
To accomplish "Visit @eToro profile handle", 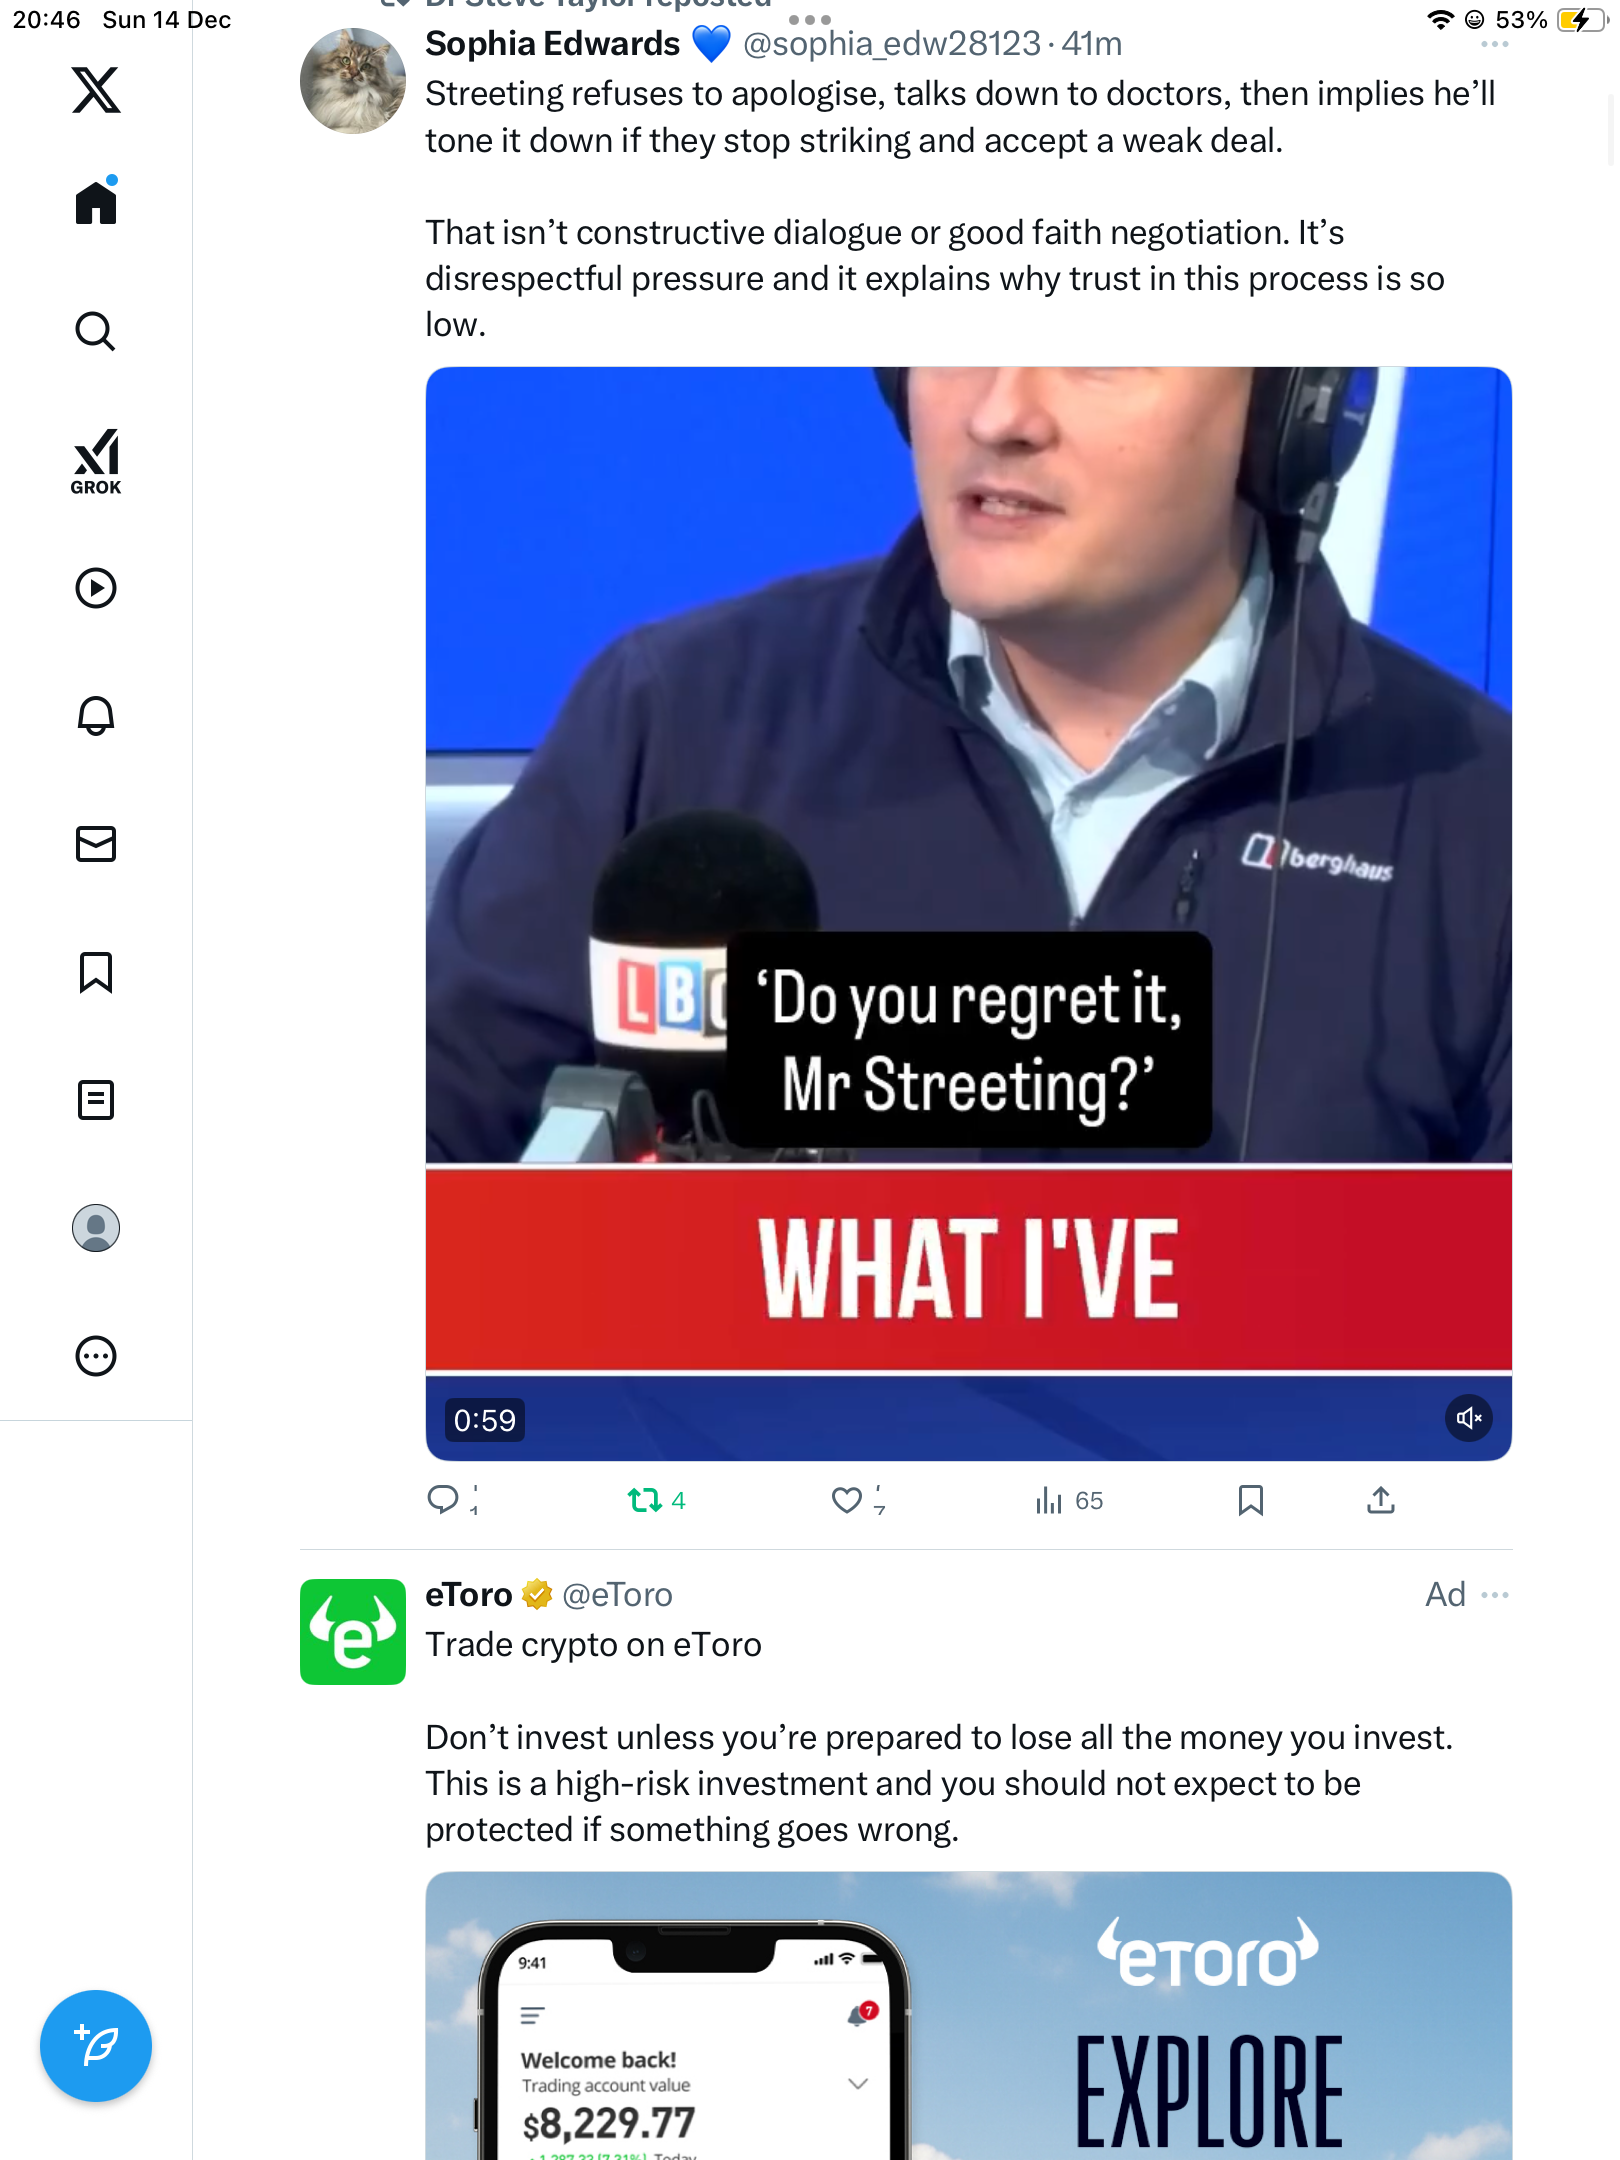I will (x=617, y=1595).
